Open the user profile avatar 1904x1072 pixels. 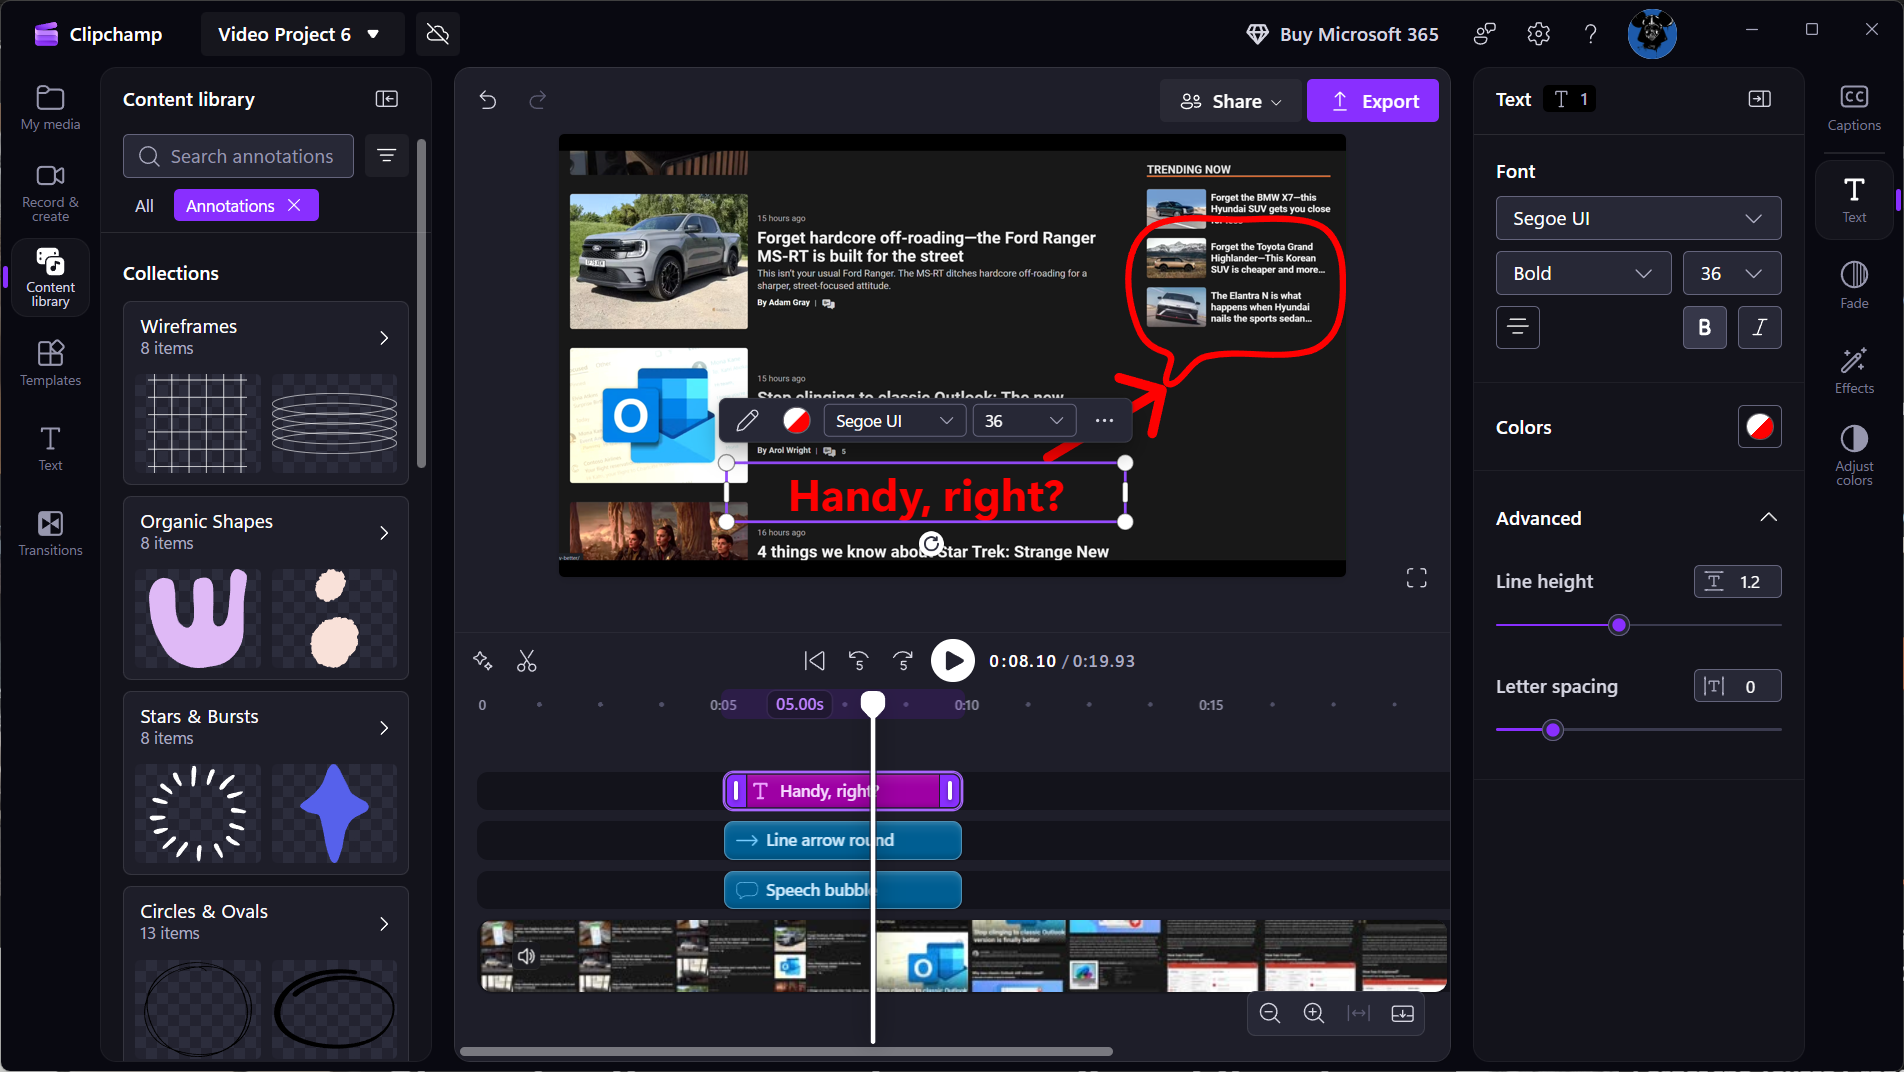coord(1652,34)
